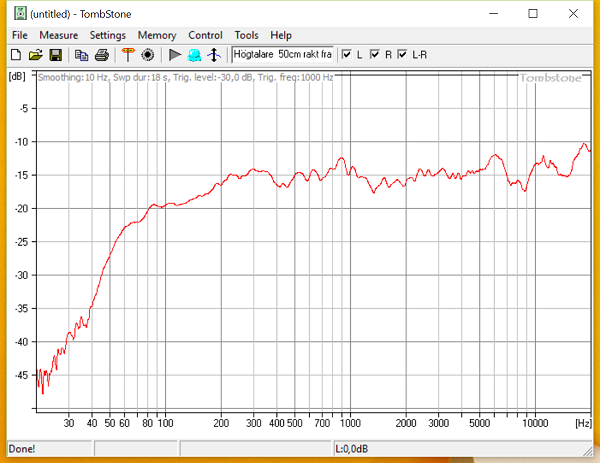This screenshot has height=463, width=600.
Task: Open the Help menu
Action: tap(281, 35)
